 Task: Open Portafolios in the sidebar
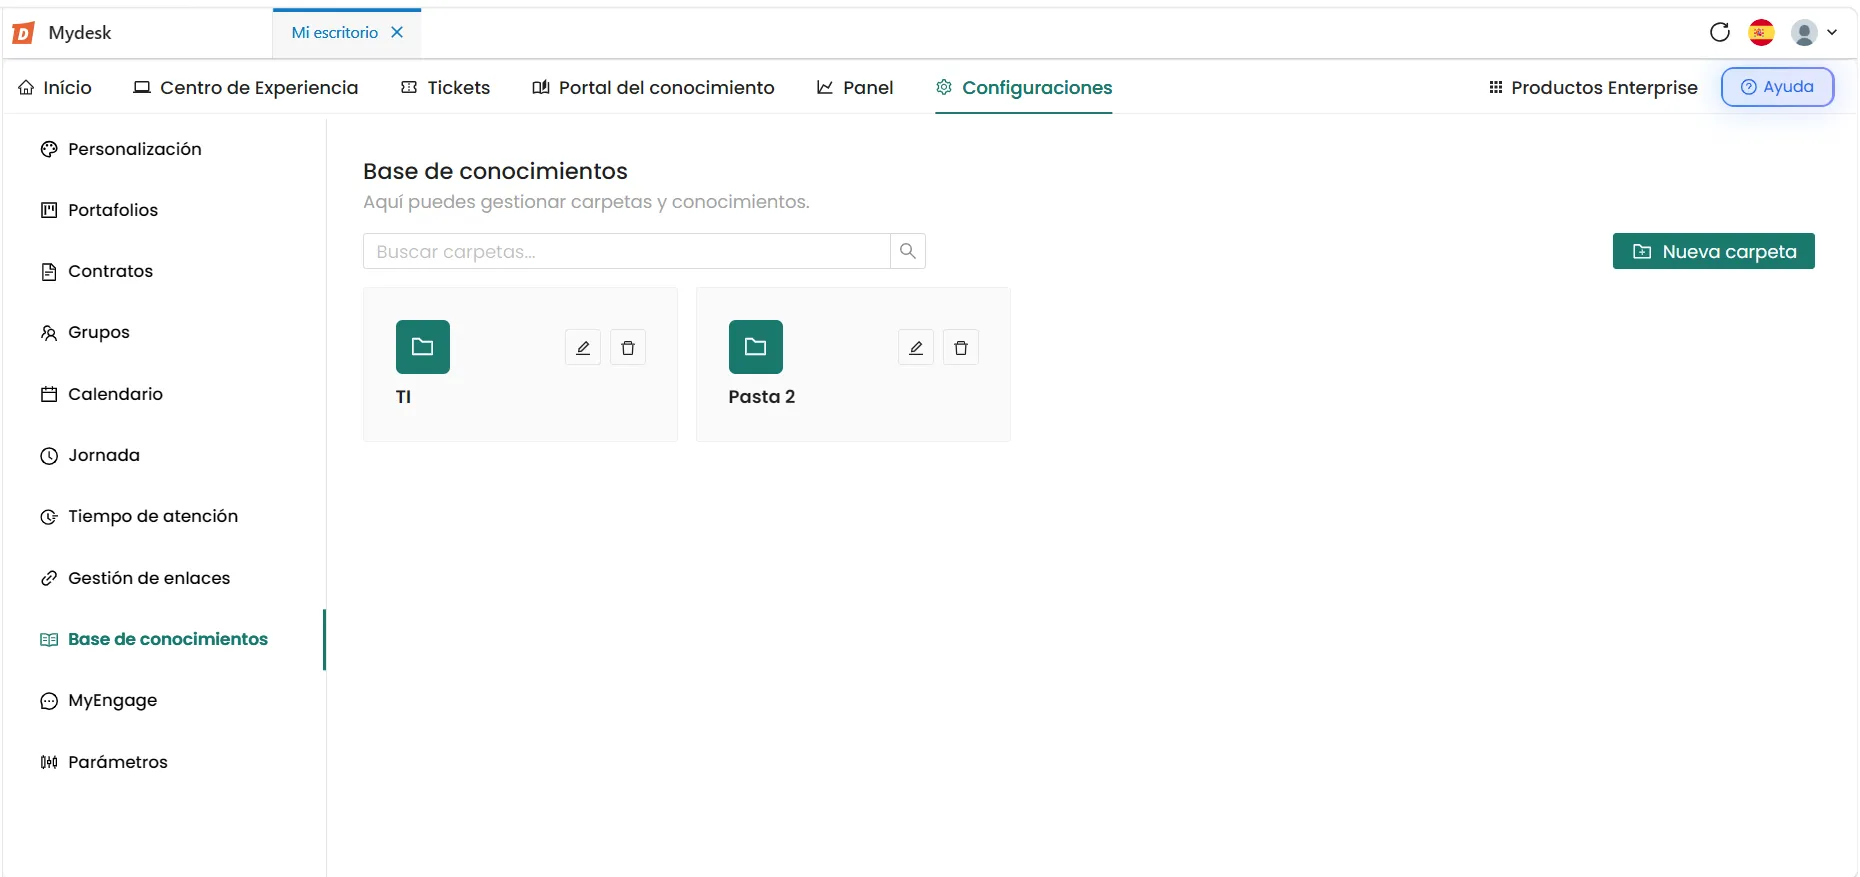pos(99,210)
